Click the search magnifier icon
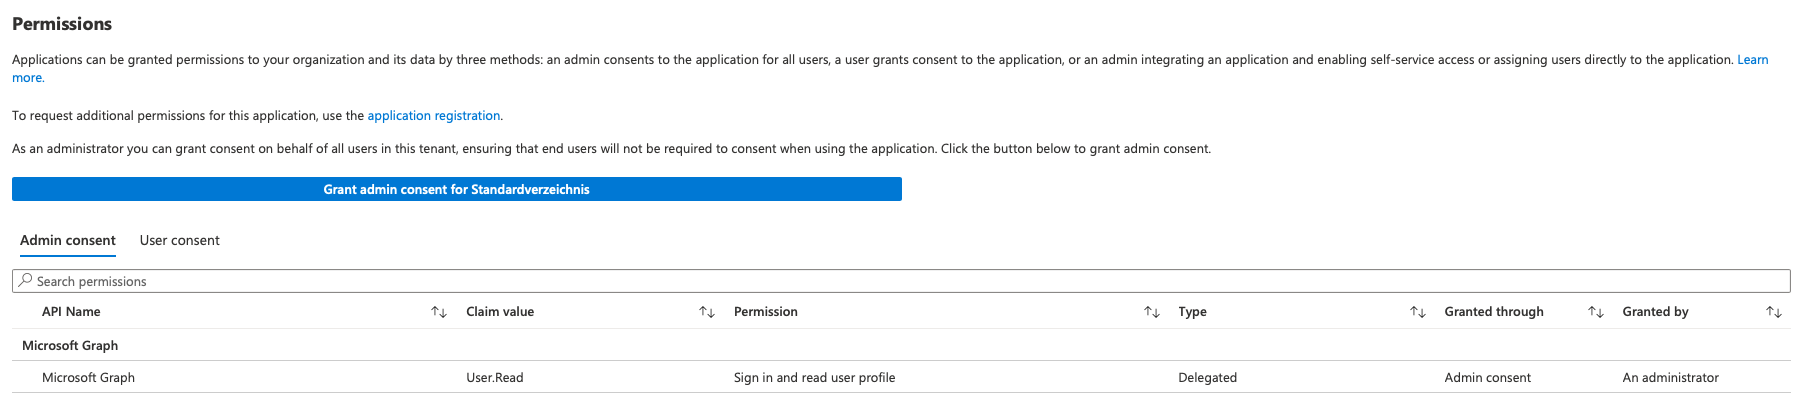 pyautogui.click(x=26, y=281)
